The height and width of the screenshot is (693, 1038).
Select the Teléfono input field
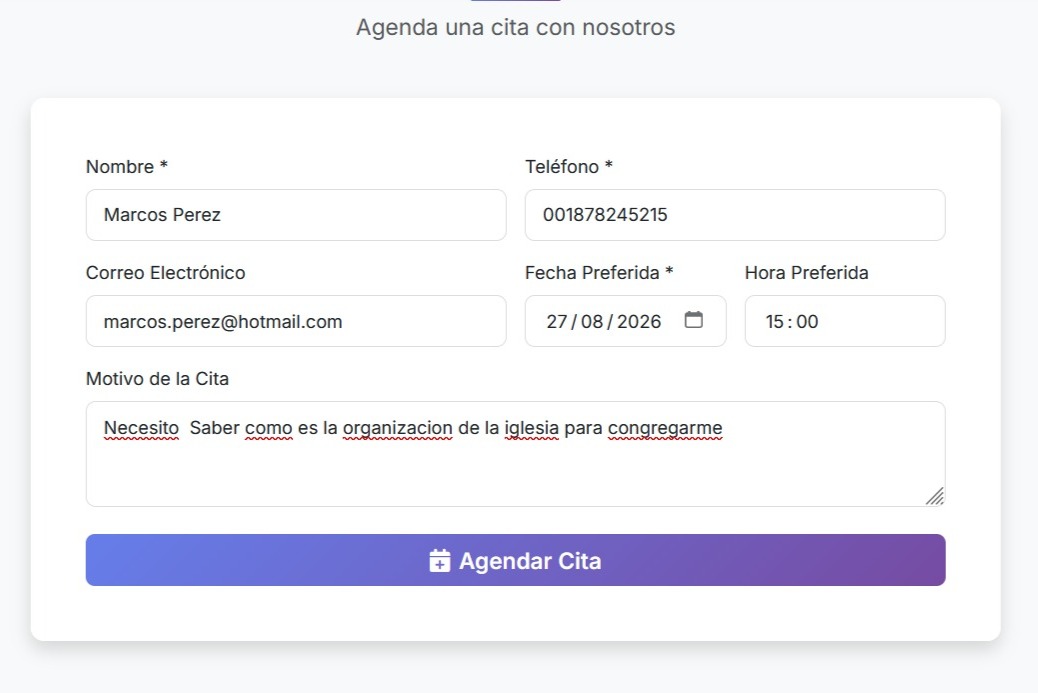point(735,215)
